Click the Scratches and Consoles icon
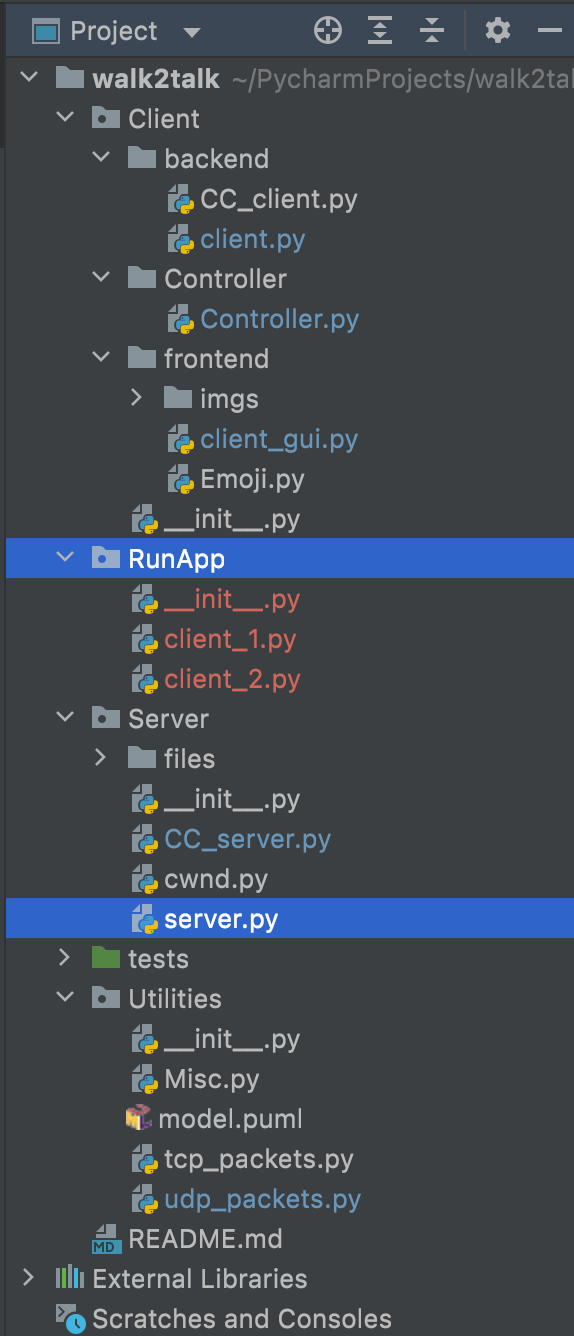Screen dimensions: 574x1336 pos(69,1318)
